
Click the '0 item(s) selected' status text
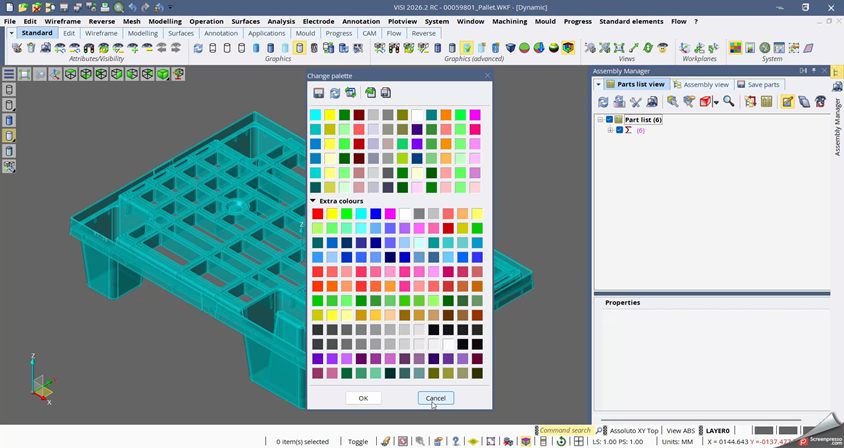302,442
